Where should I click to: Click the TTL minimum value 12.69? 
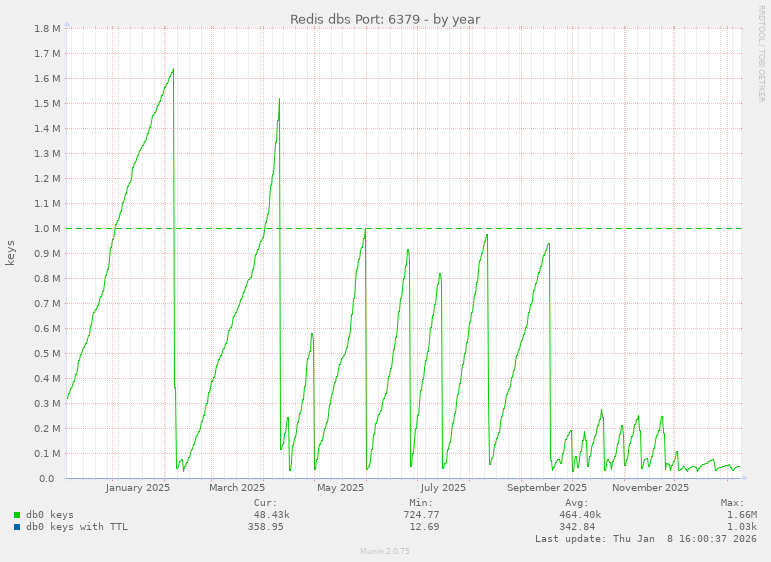(x=424, y=527)
